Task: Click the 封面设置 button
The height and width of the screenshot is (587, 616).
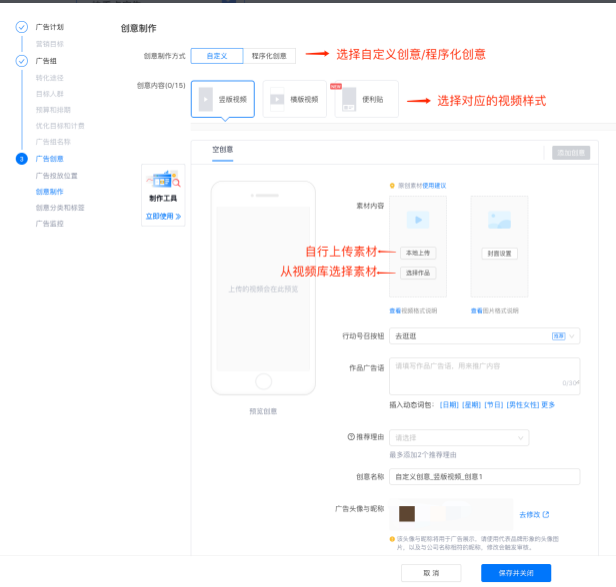Action: (x=499, y=253)
